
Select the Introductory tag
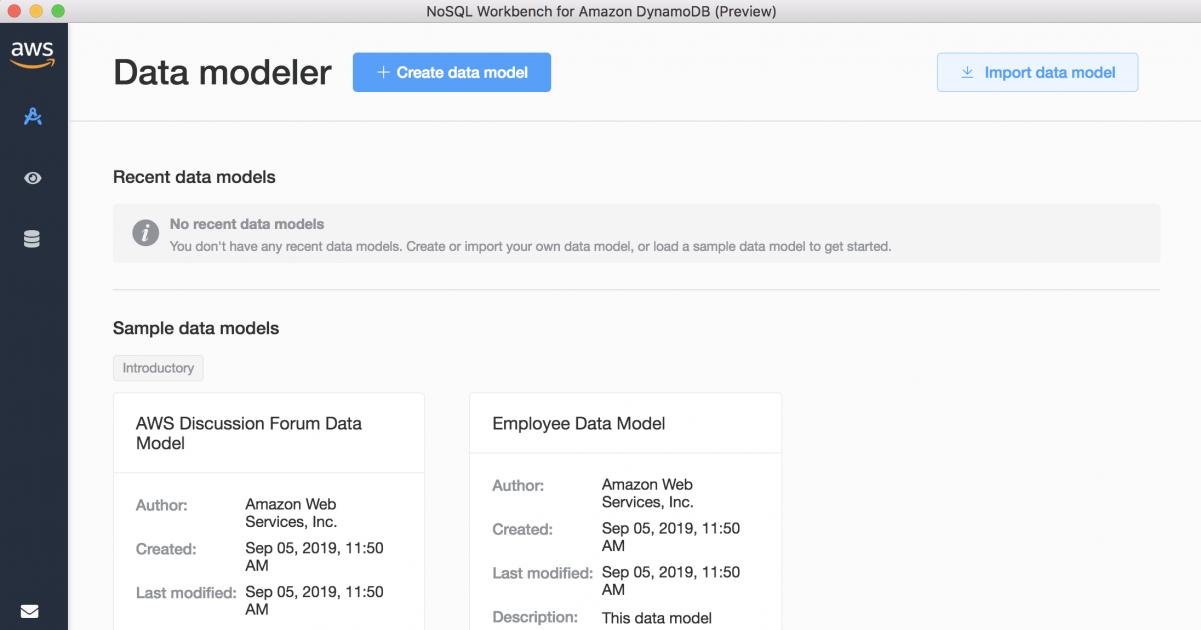click(x=158, y=368)
